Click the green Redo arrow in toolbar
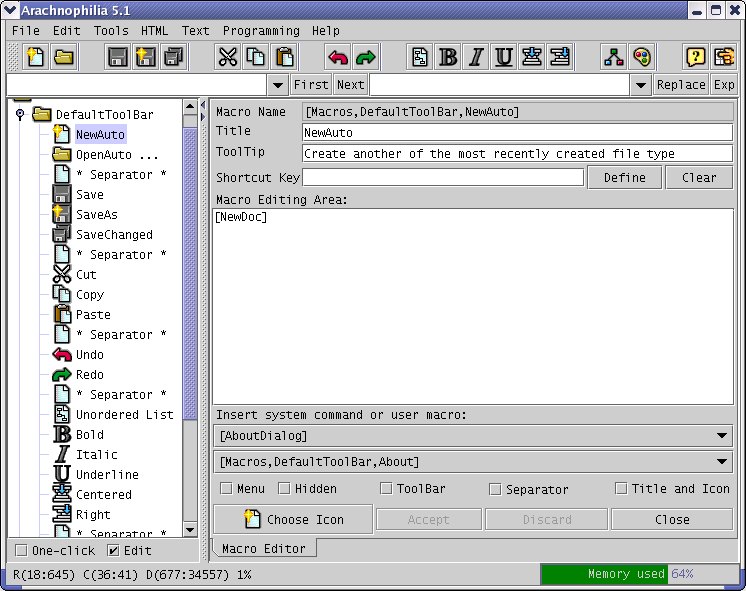 pos(366,57)
